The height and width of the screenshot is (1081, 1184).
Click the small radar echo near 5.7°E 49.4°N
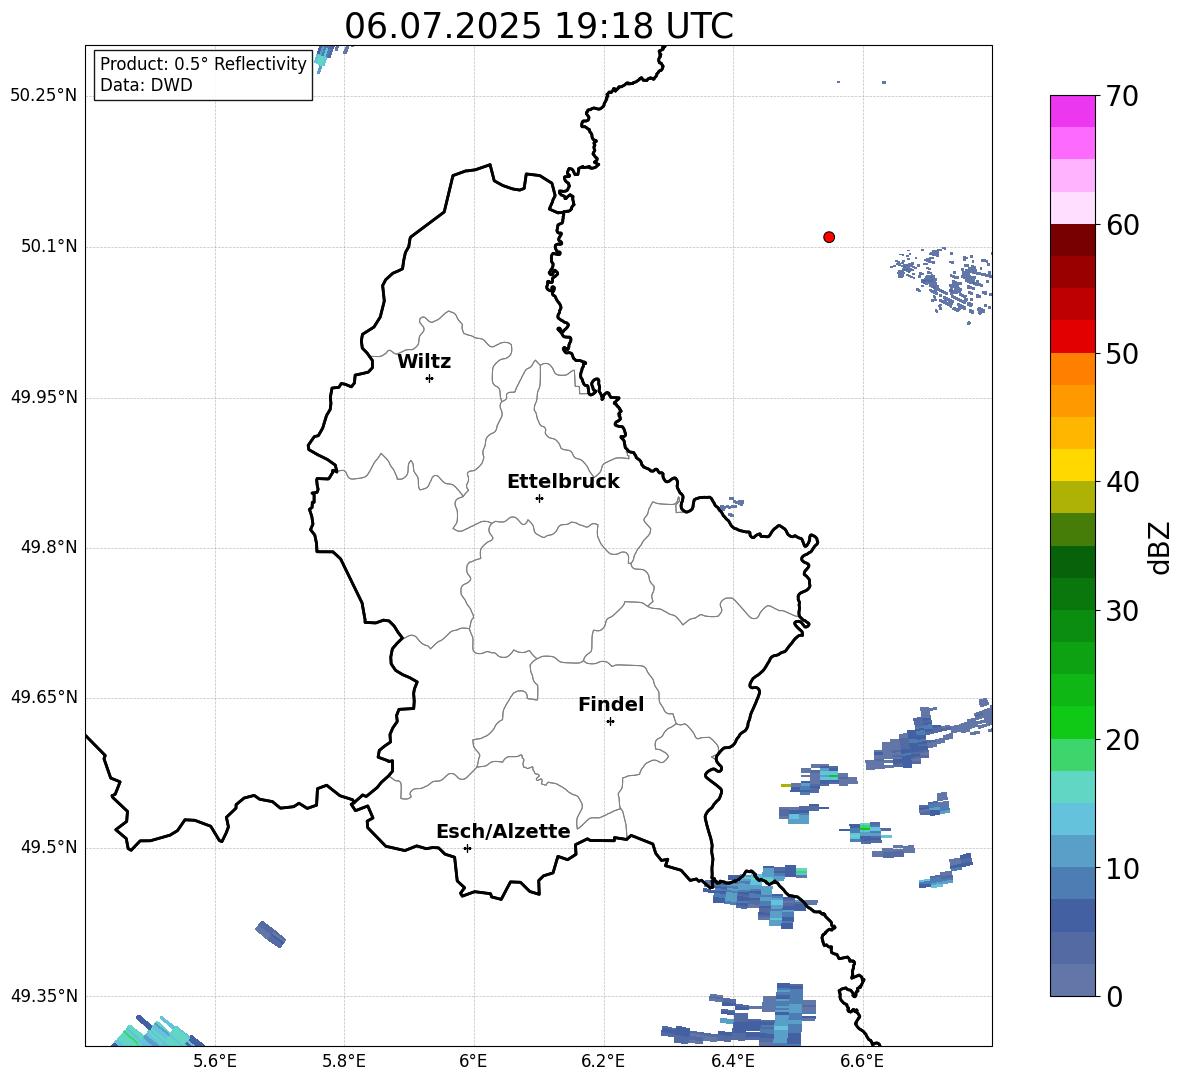coord(270,934)
